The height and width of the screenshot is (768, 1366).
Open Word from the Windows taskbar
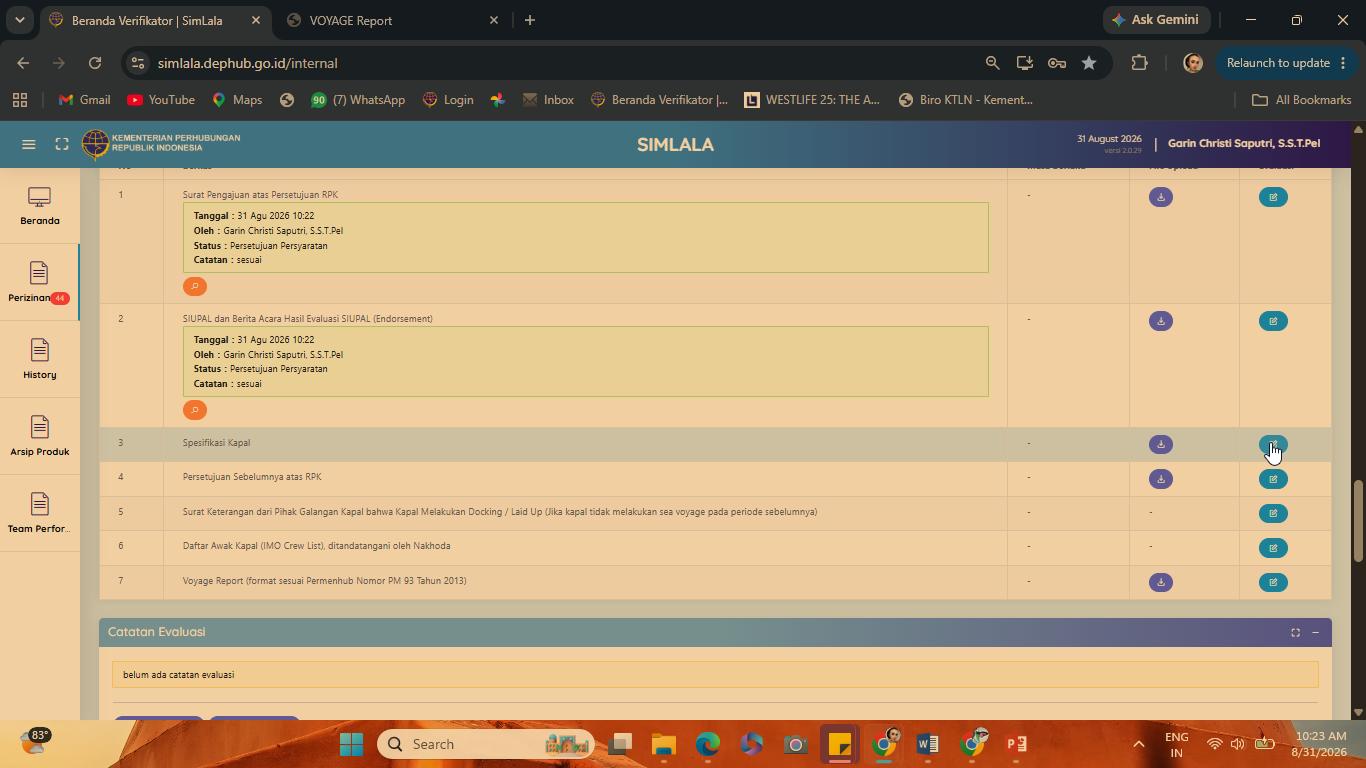(927, 744)
